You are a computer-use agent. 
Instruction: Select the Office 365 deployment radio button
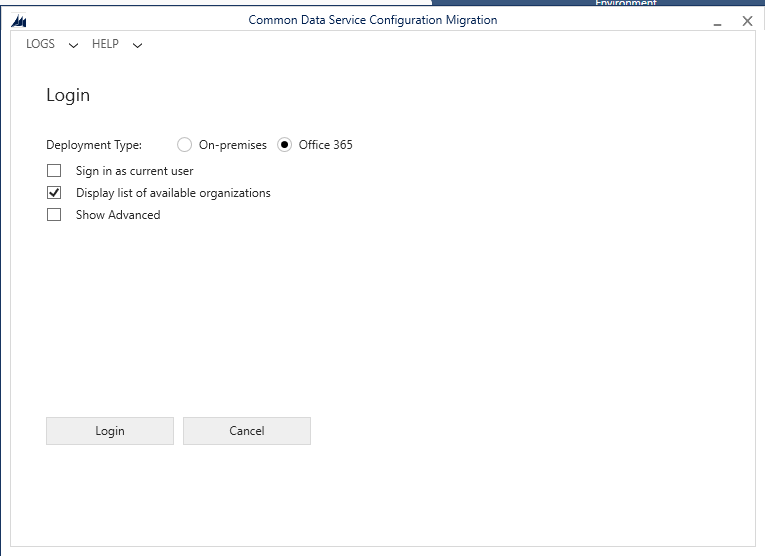point(285,145)
